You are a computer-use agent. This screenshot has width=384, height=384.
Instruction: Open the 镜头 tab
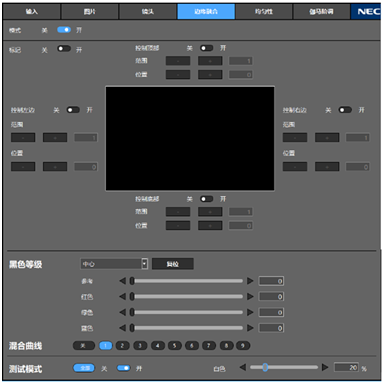click(x=148, y=12)
